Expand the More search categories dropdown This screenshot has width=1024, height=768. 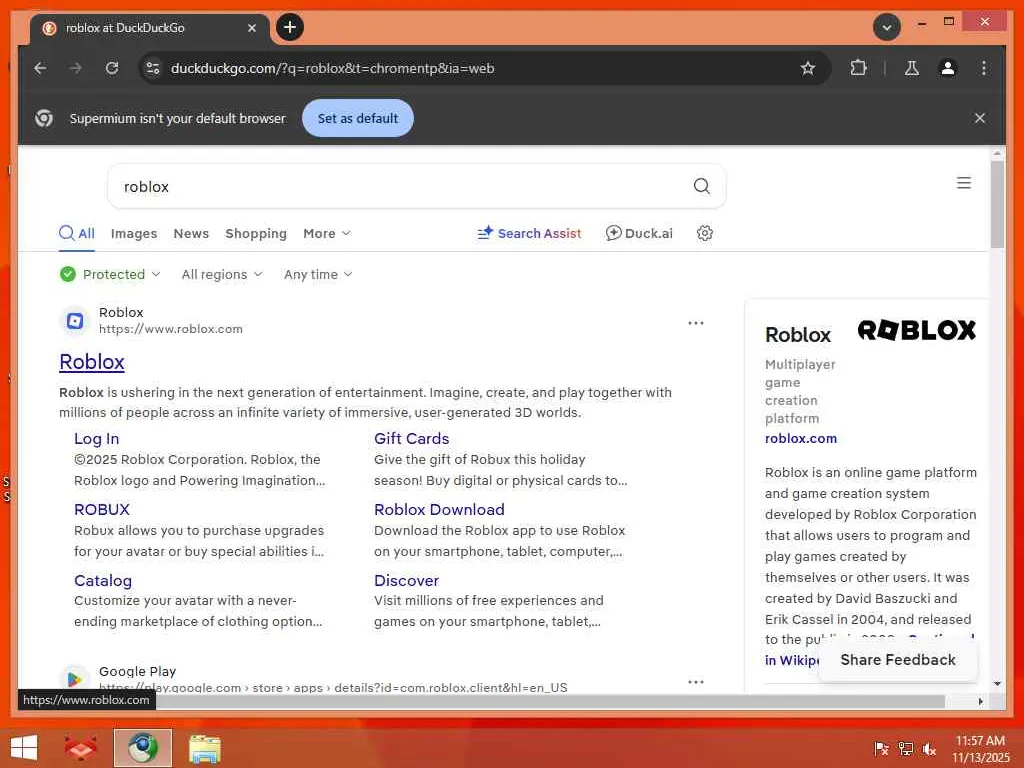(x=327, y=233)
